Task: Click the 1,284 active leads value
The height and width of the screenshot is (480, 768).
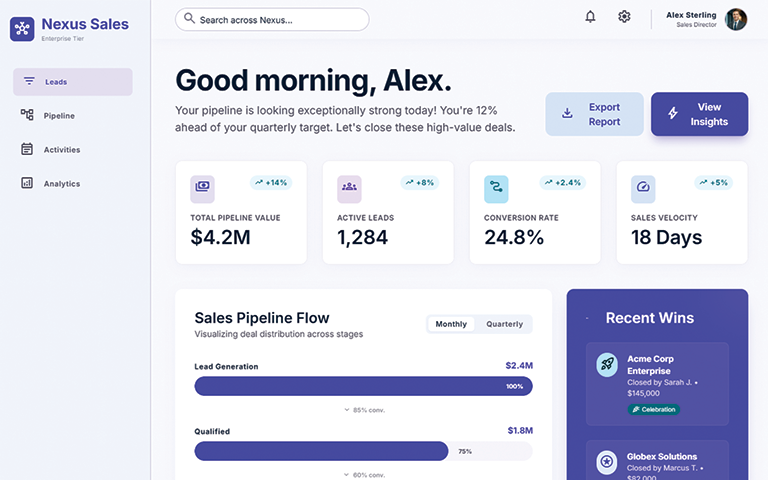Action: coord(362,238)
